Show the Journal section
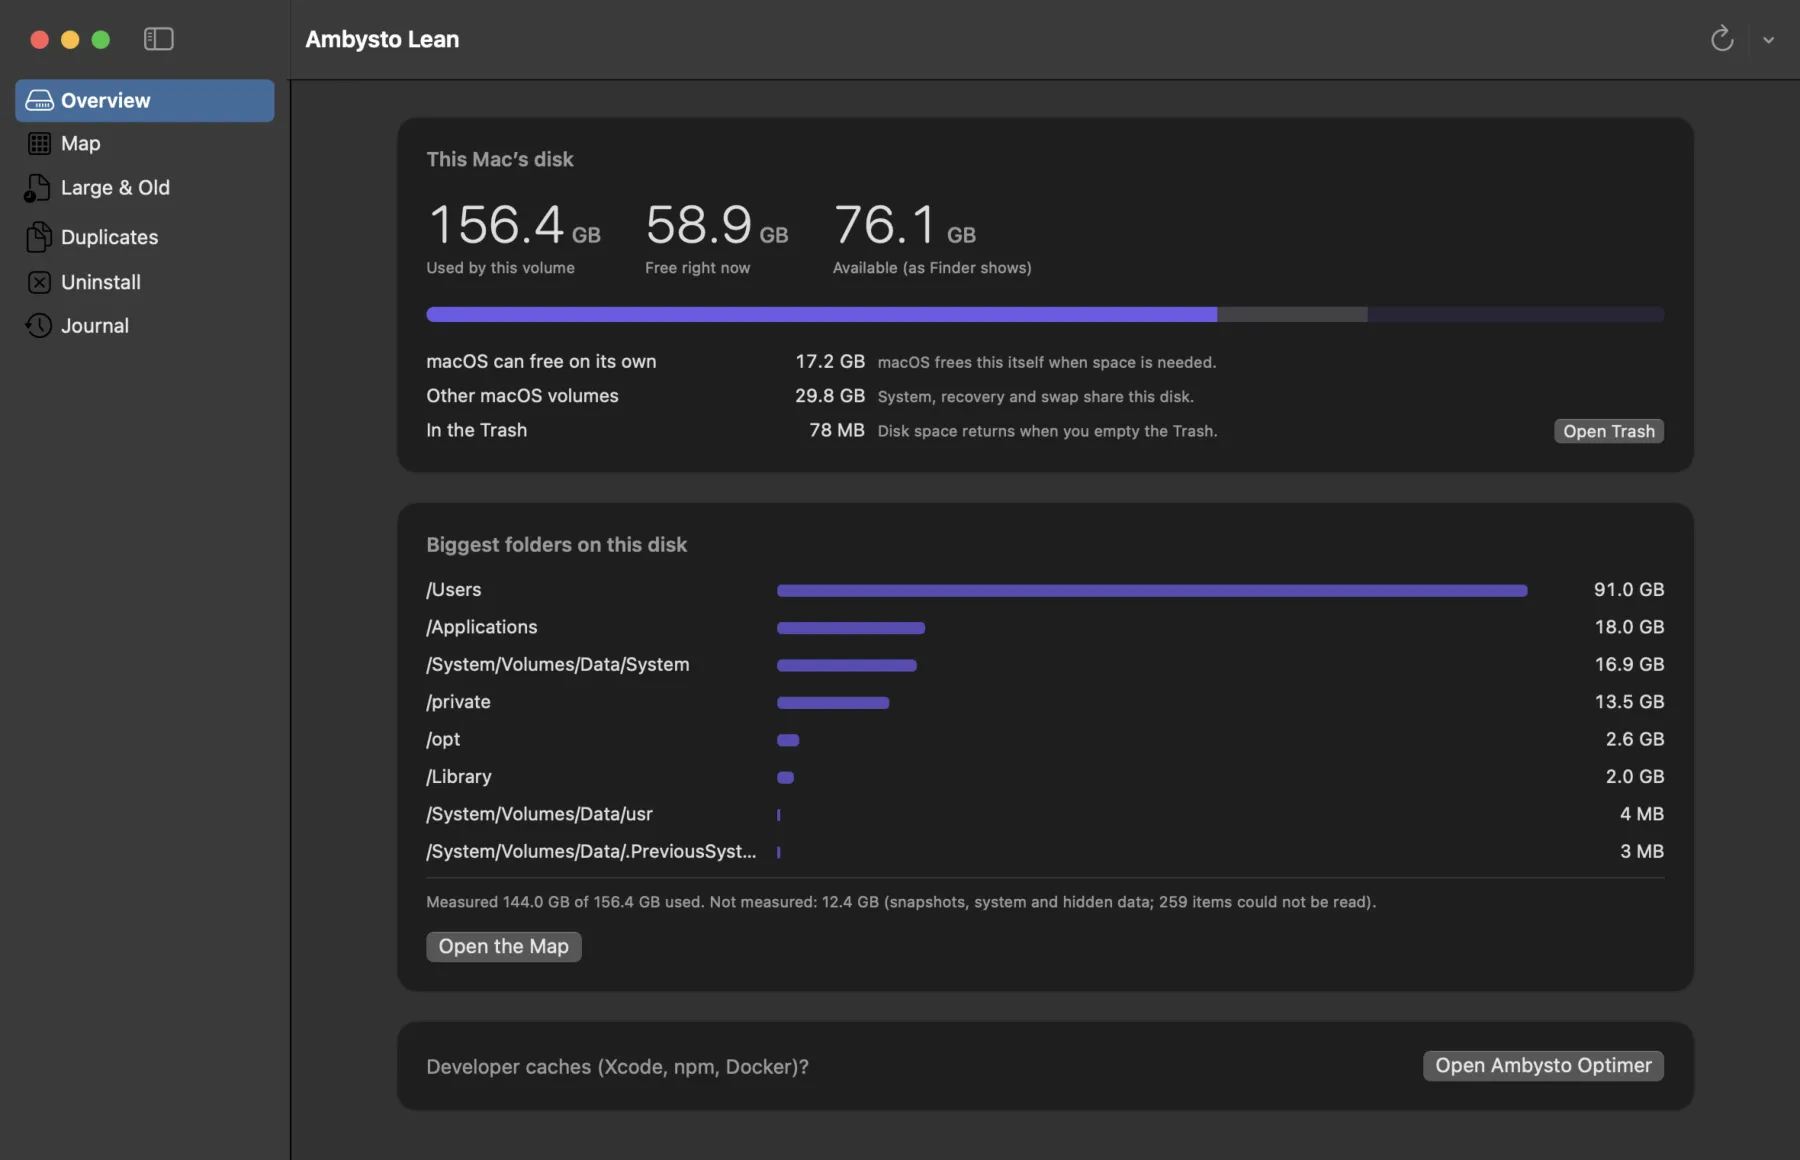Viewport: 1800px width, 1160px height. [145, 325]
